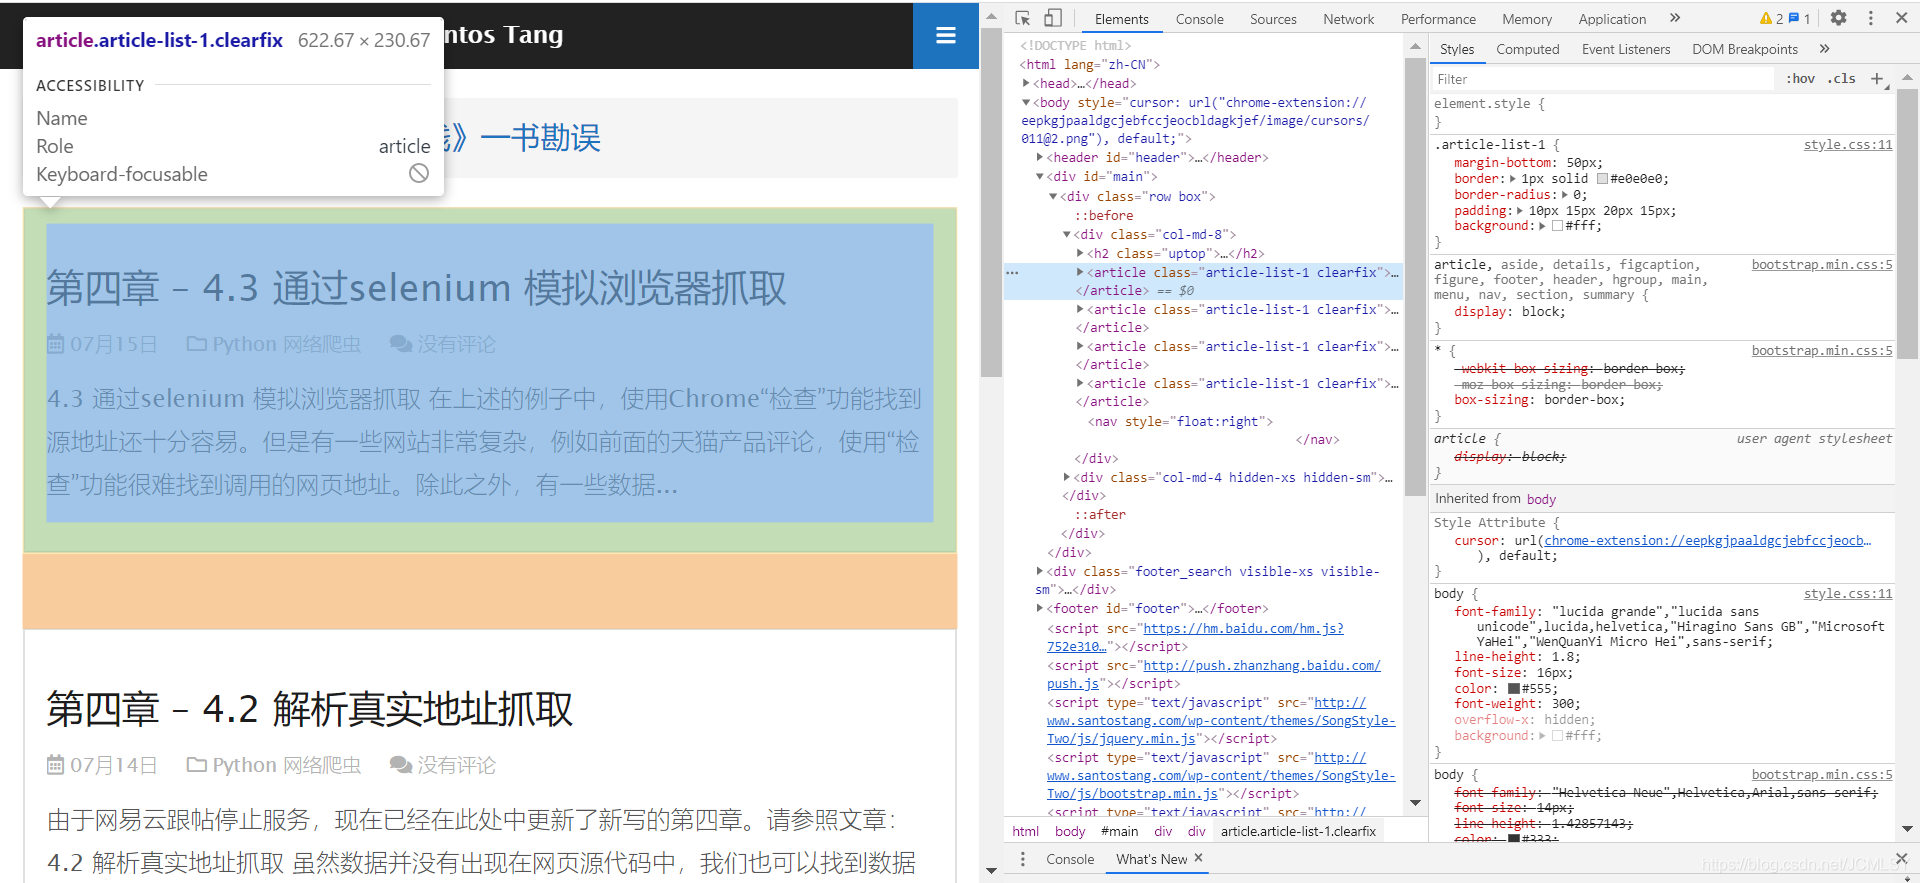
Task: Open bootstrap.min.css:5 link for article rule
Action: (1822, 265)
